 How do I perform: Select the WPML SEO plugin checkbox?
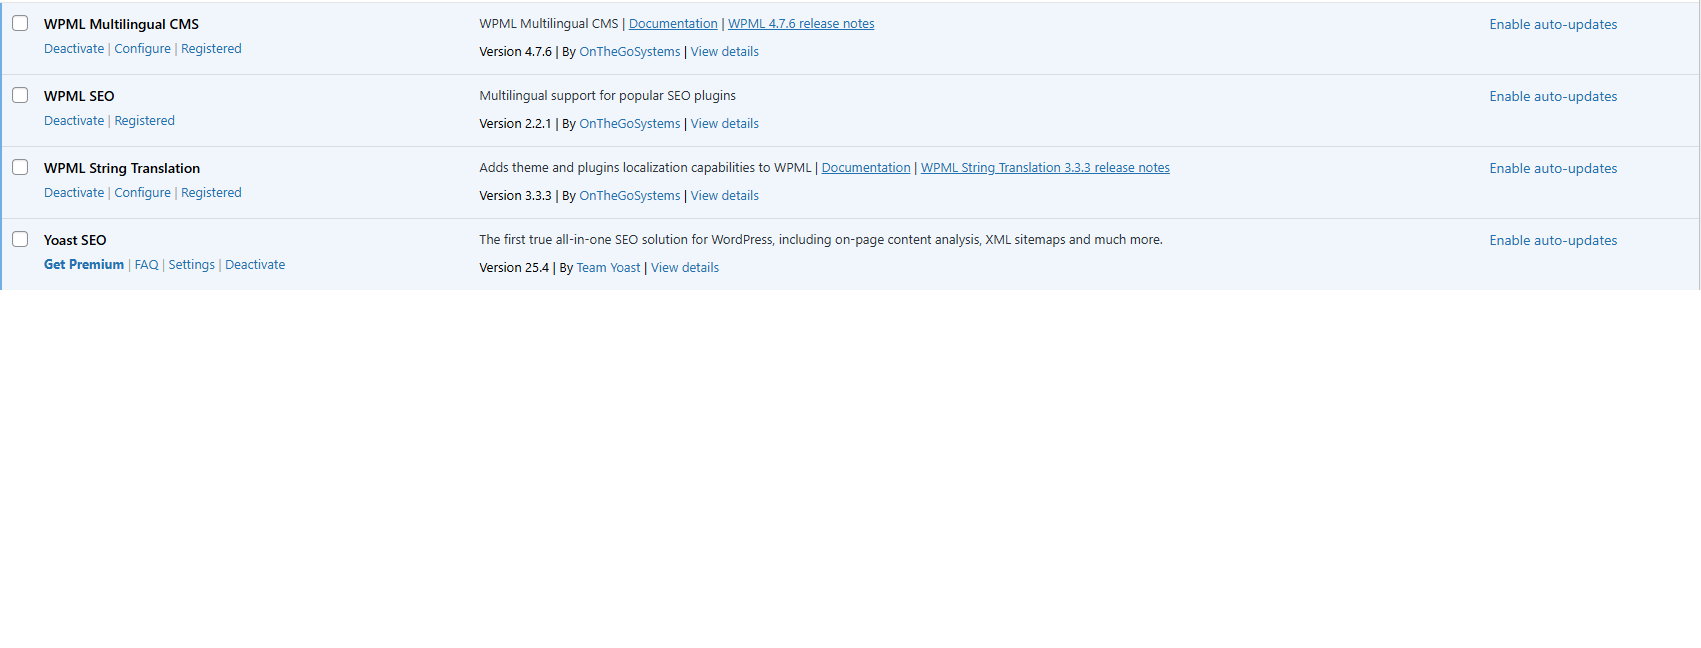tap(20, 95)
